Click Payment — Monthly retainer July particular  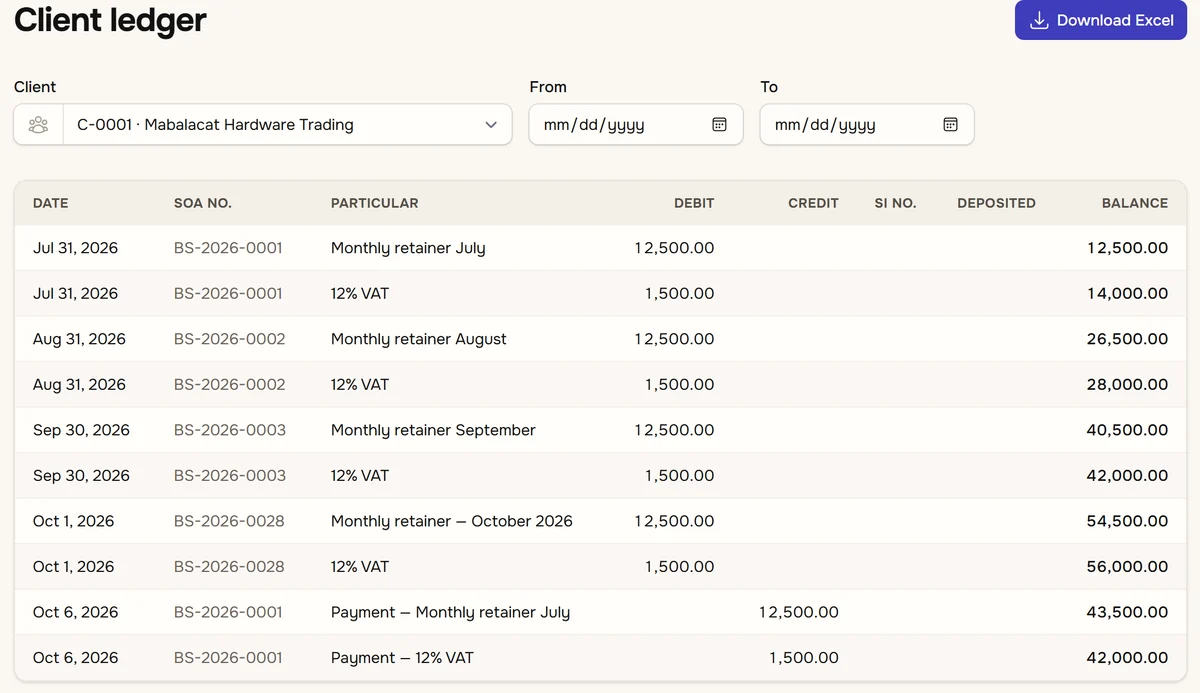450,612
